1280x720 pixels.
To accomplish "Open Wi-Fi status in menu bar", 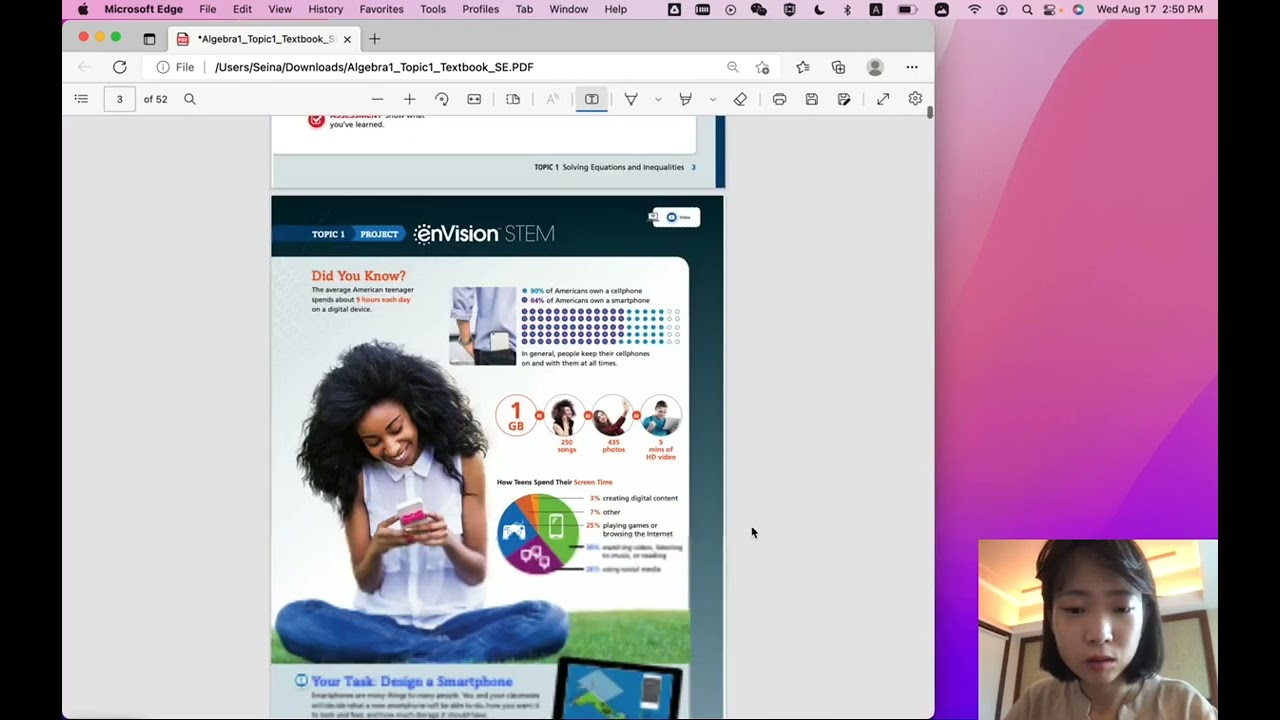I will pyautogui.click(x=975, y=9).
